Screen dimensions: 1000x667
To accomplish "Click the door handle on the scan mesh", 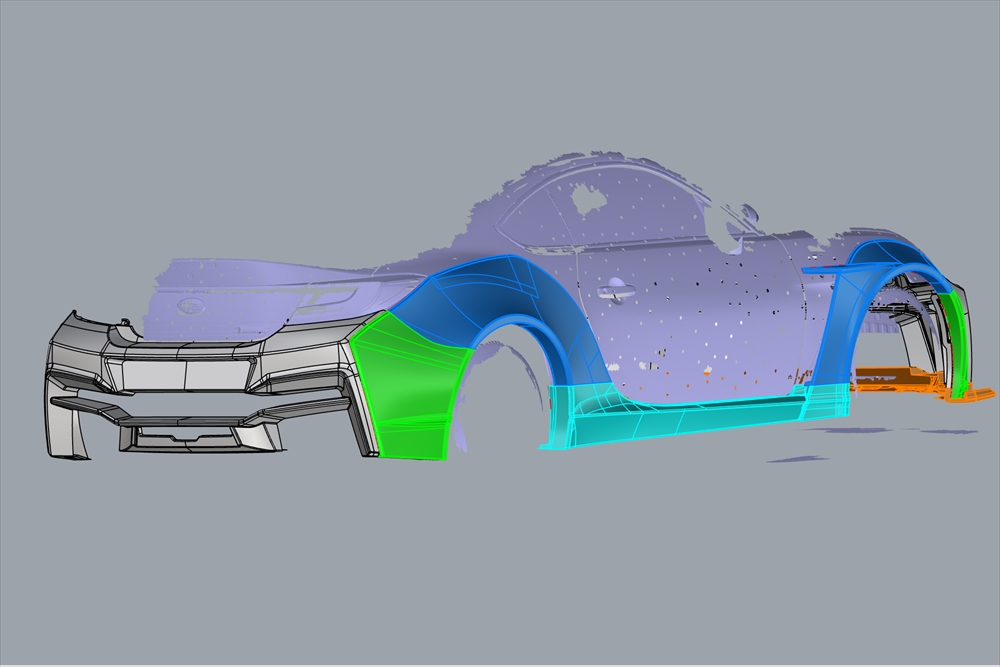I will pos(614,291).
